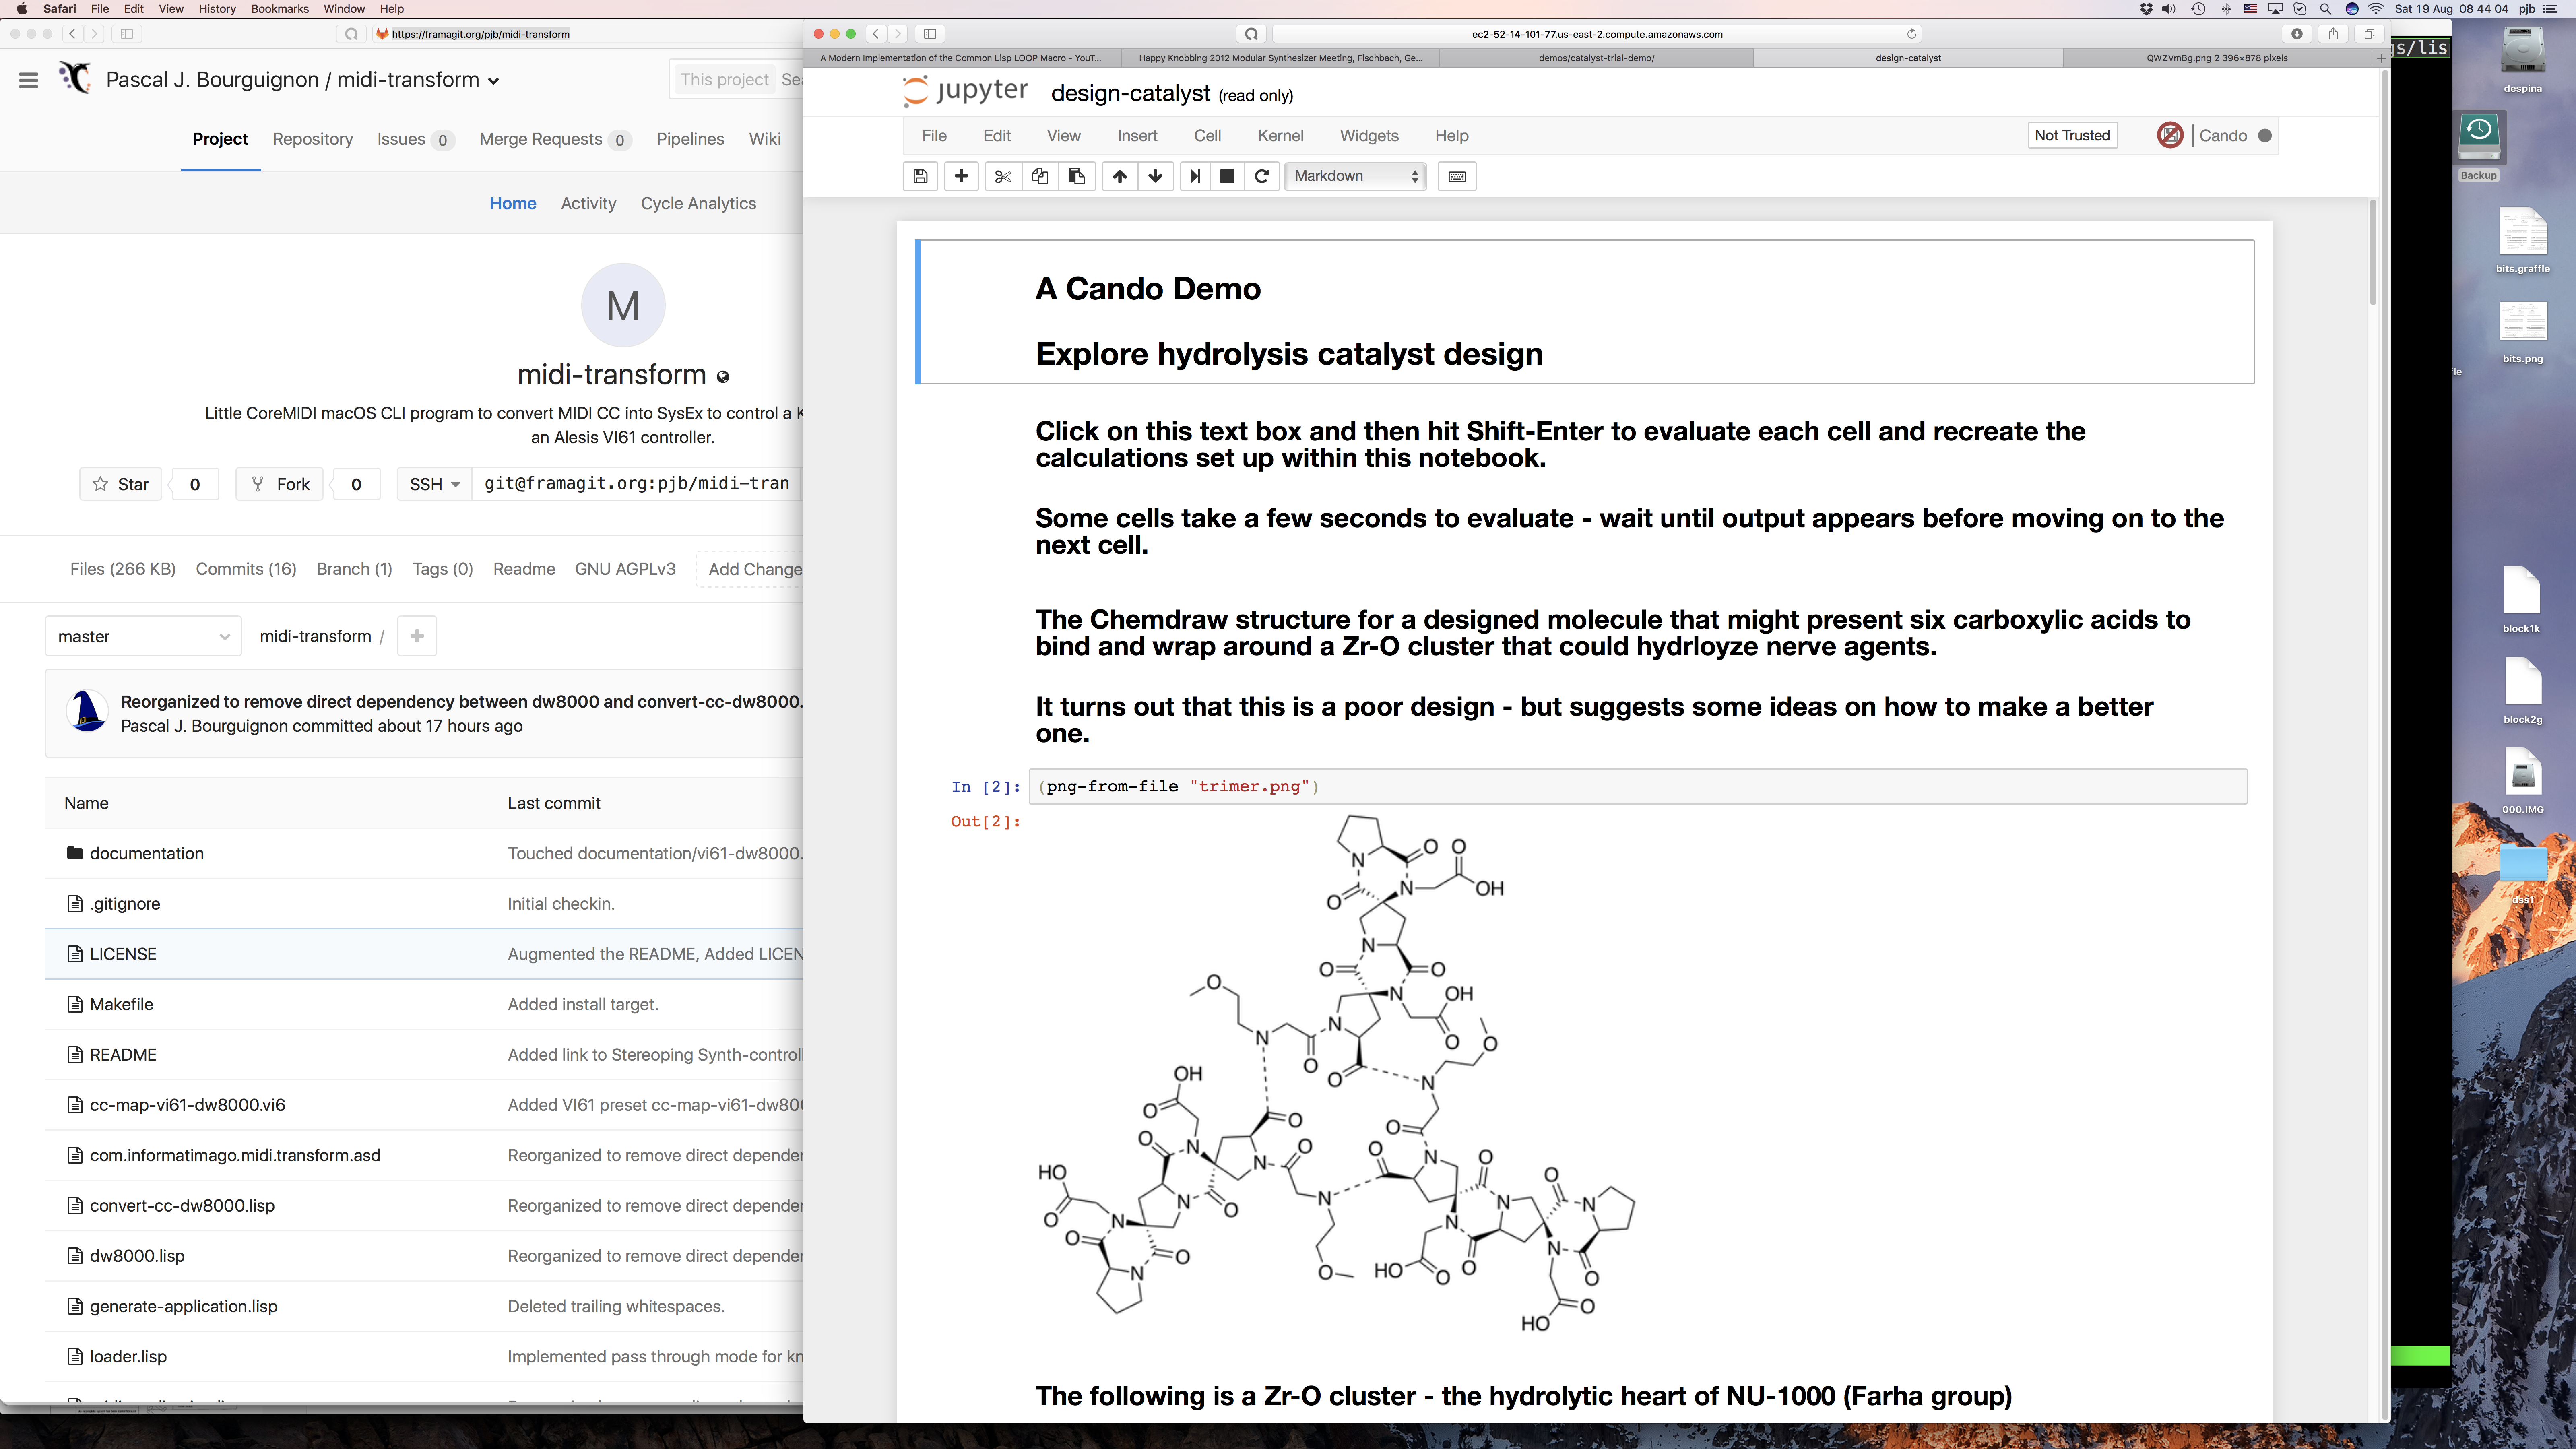The height and width of the screenshot is (1449, 2576).
Task: Move the selected cell down
Action: tap(1156, 176)
